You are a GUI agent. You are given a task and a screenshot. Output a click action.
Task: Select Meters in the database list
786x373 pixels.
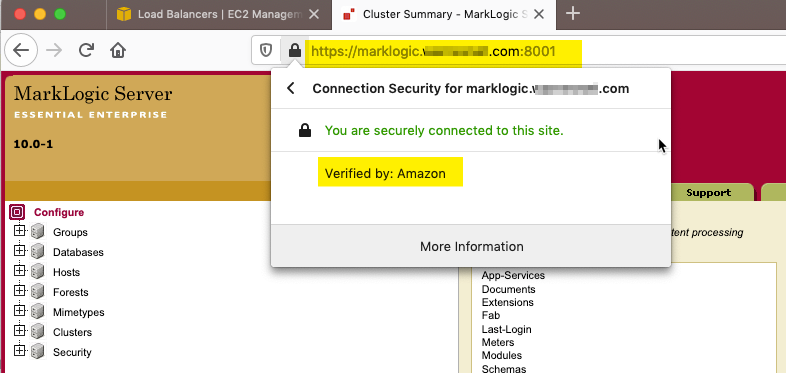tap(498, 342)
